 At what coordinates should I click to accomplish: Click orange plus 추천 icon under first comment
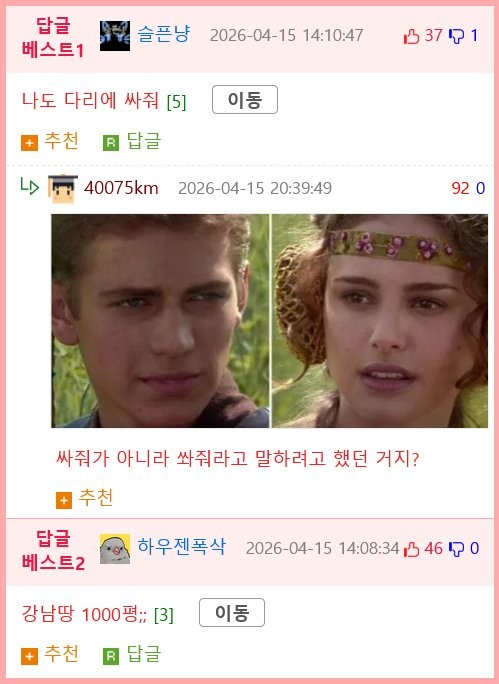[29, 143]
